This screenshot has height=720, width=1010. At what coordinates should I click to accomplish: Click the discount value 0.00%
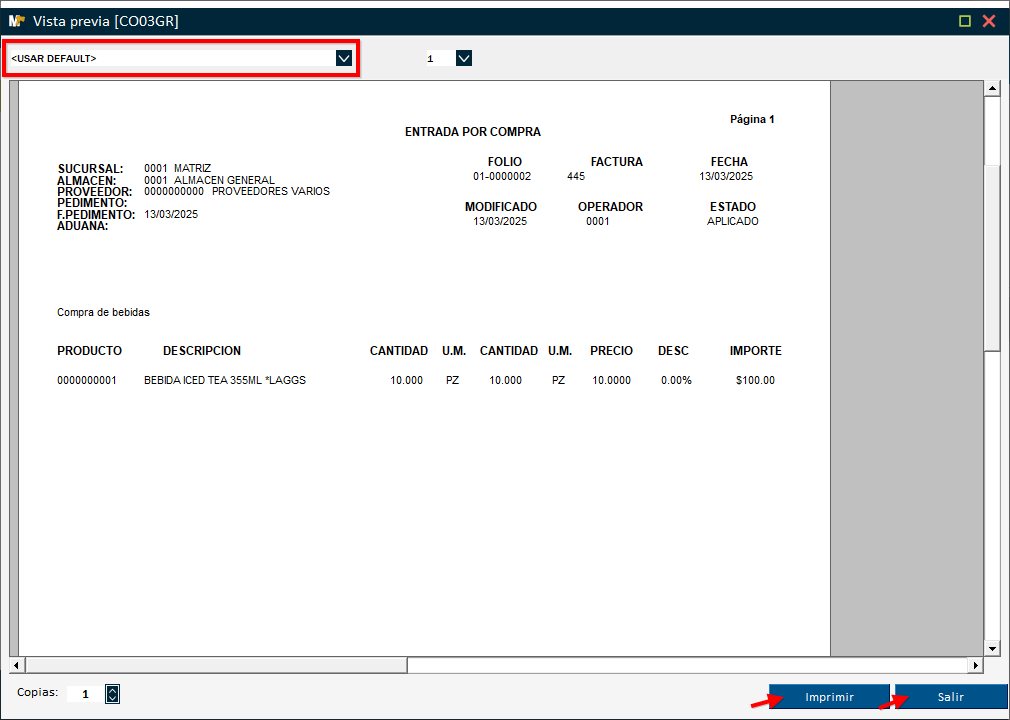point(676,381)
